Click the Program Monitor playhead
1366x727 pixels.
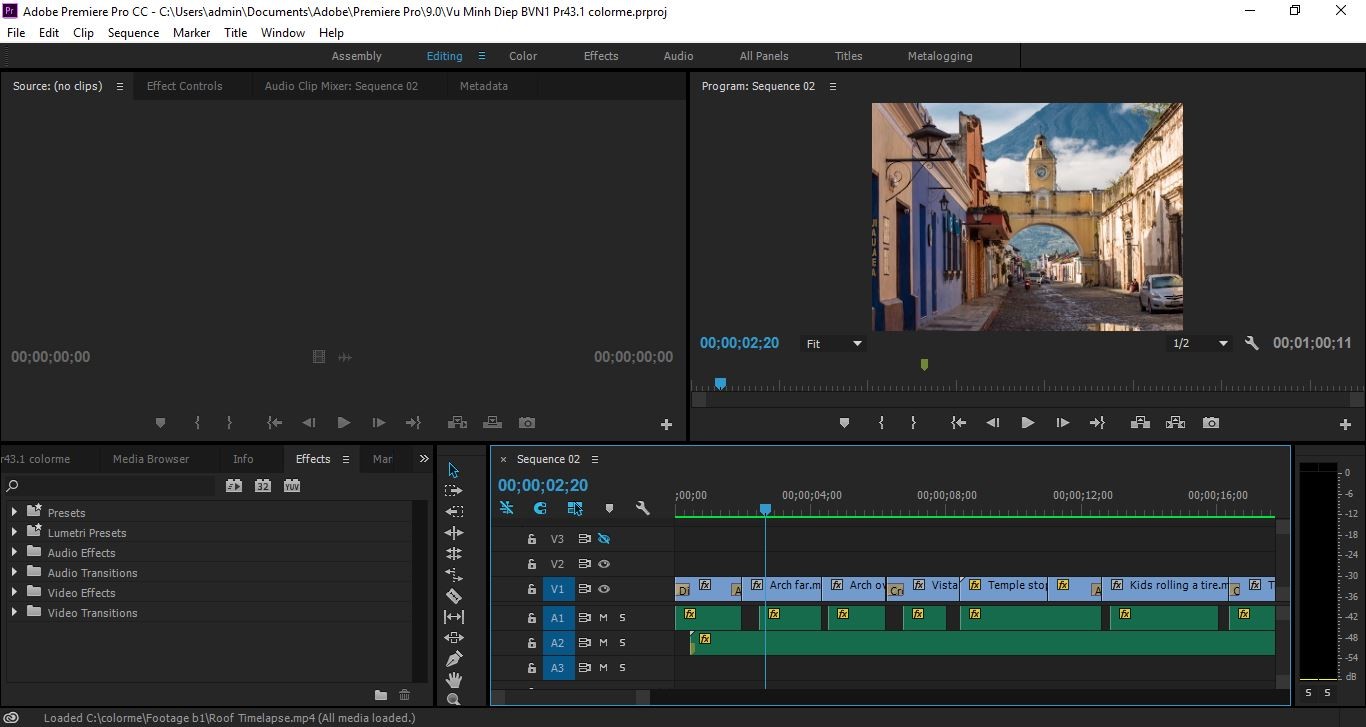click(720, 384)
